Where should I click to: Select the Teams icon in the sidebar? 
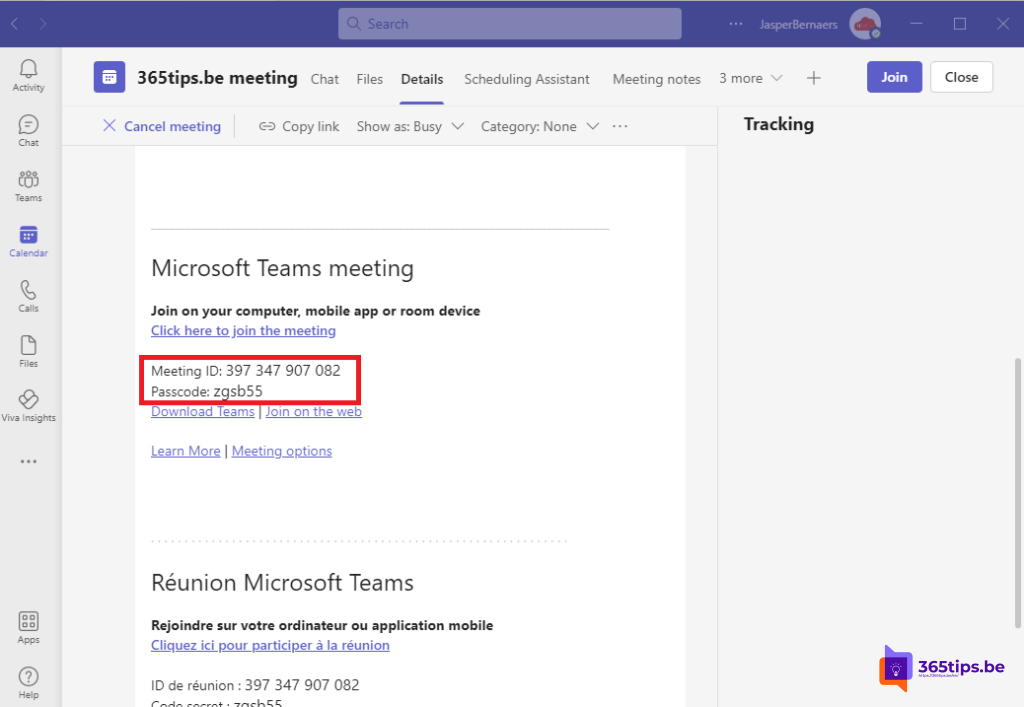click(28, 184)
